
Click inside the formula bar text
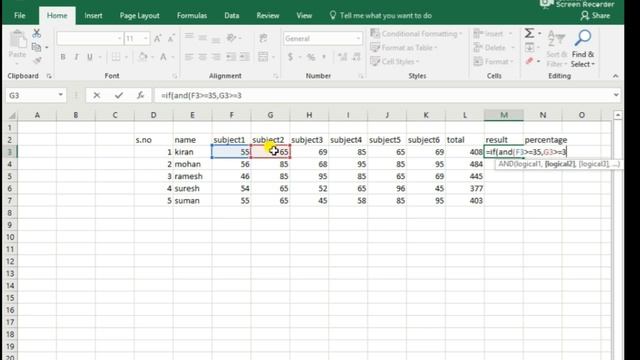point(201,96)
